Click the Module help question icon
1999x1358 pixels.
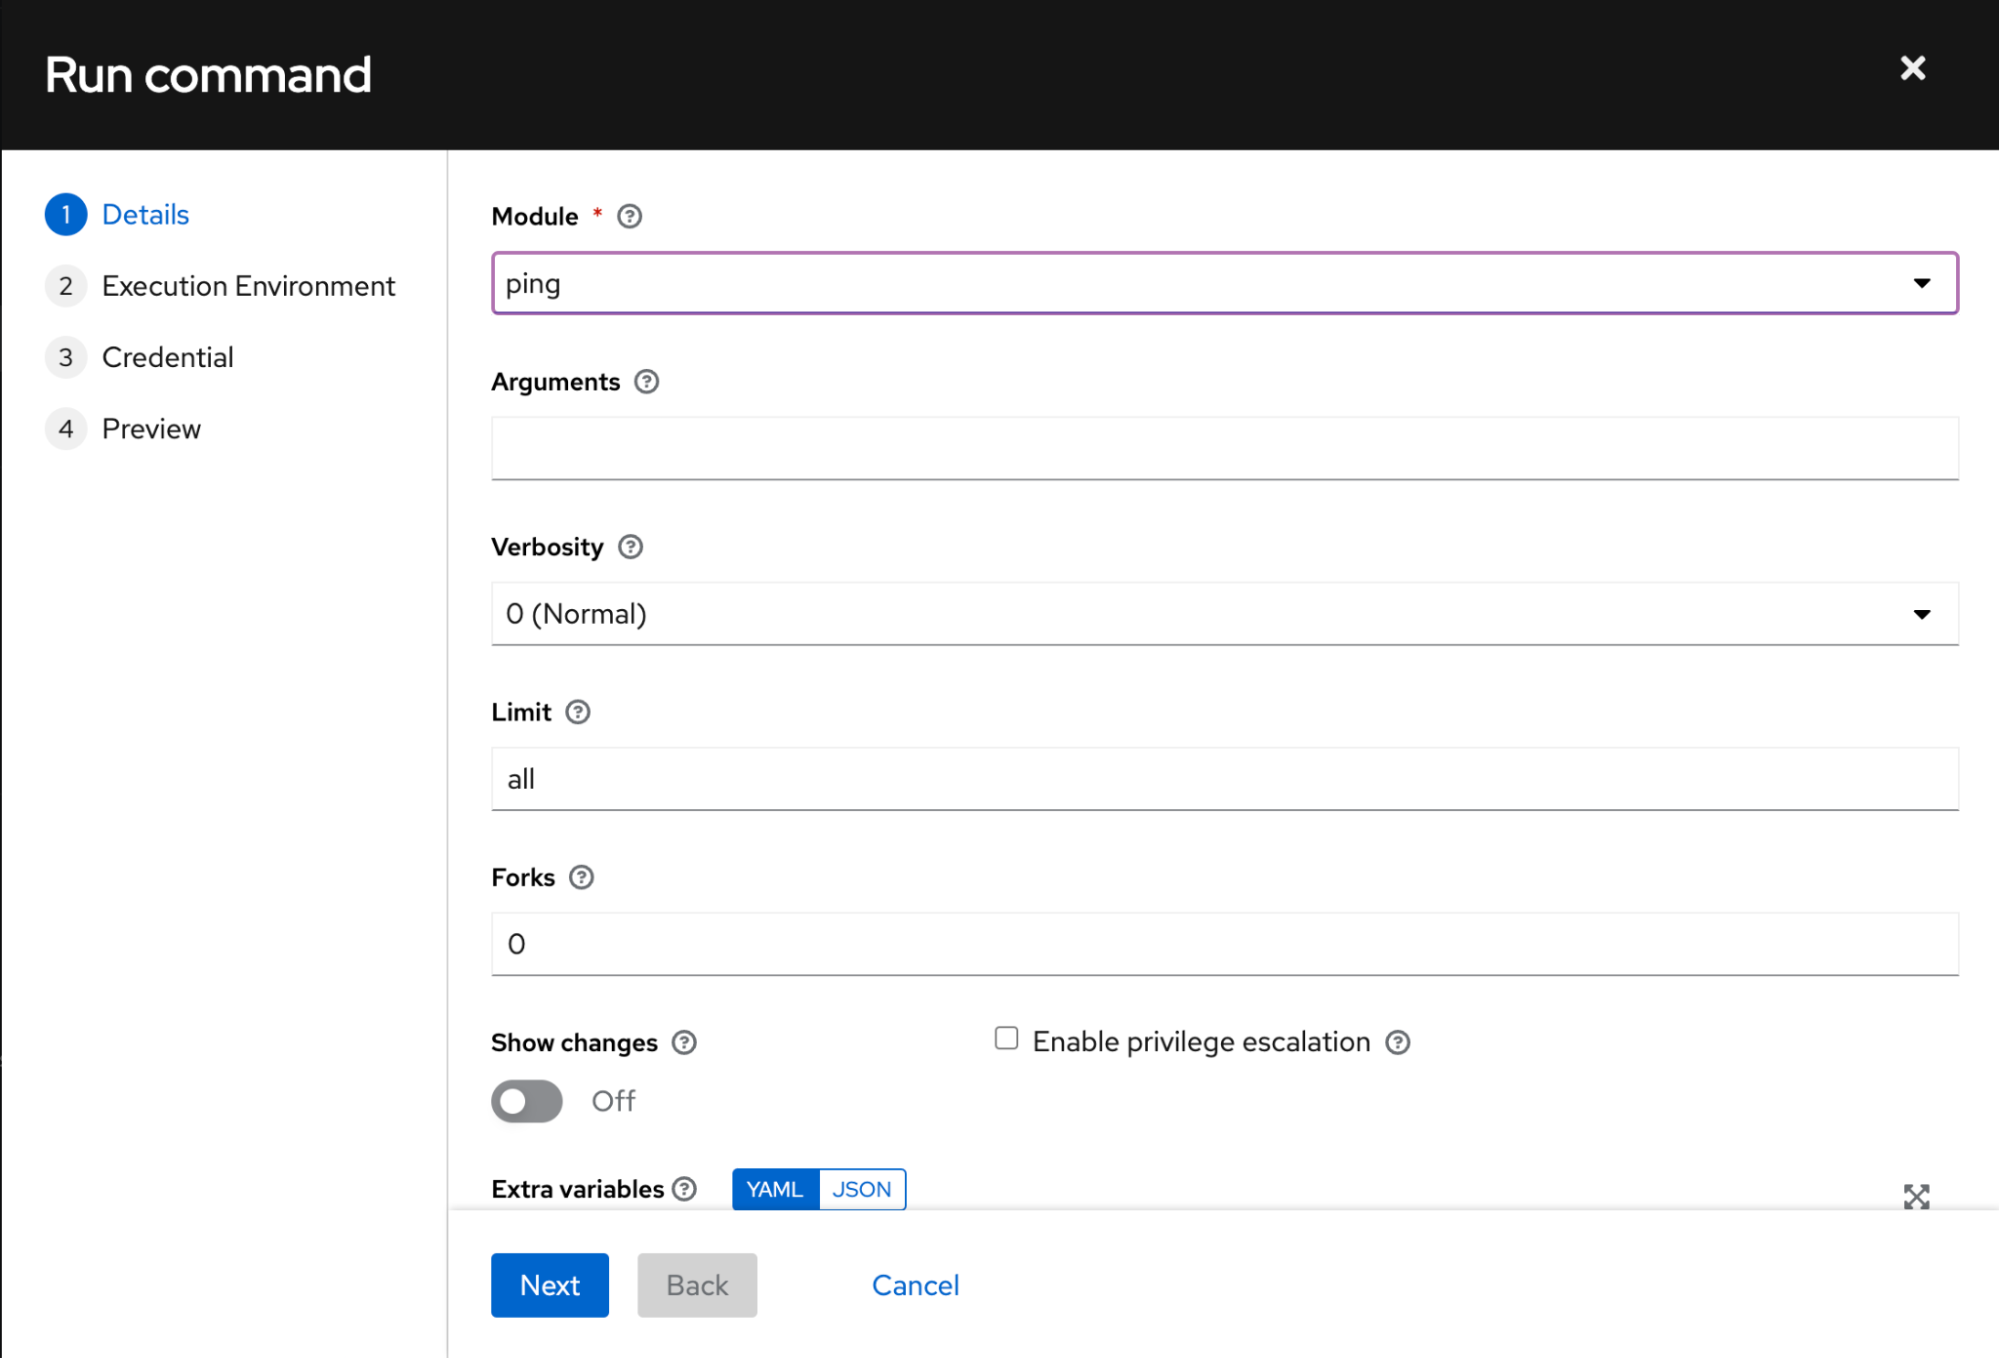(629, 216)
